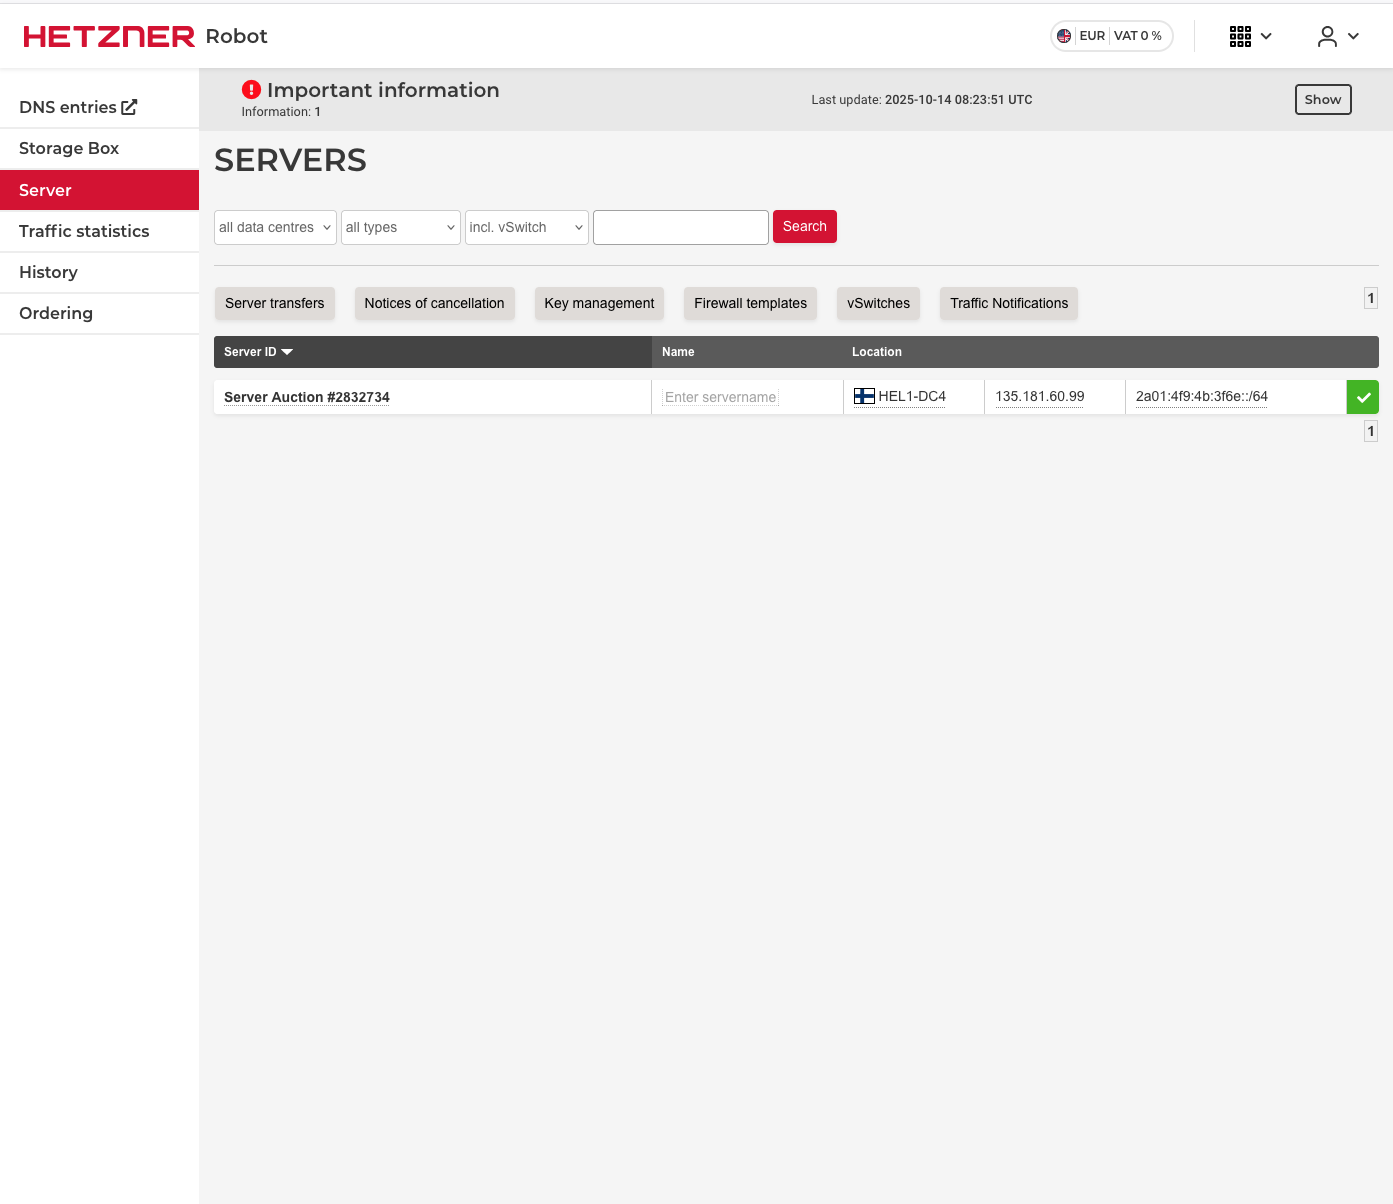Click the red Search button
Screen dimensions: 1393x1204
pyautogui.click(x=804, y=227)
